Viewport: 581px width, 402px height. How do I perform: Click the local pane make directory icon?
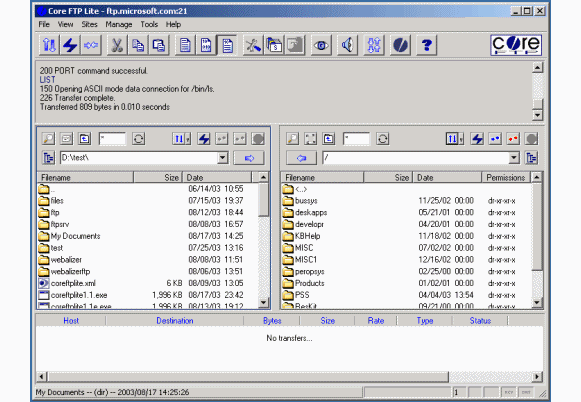(x=67, y=139)
